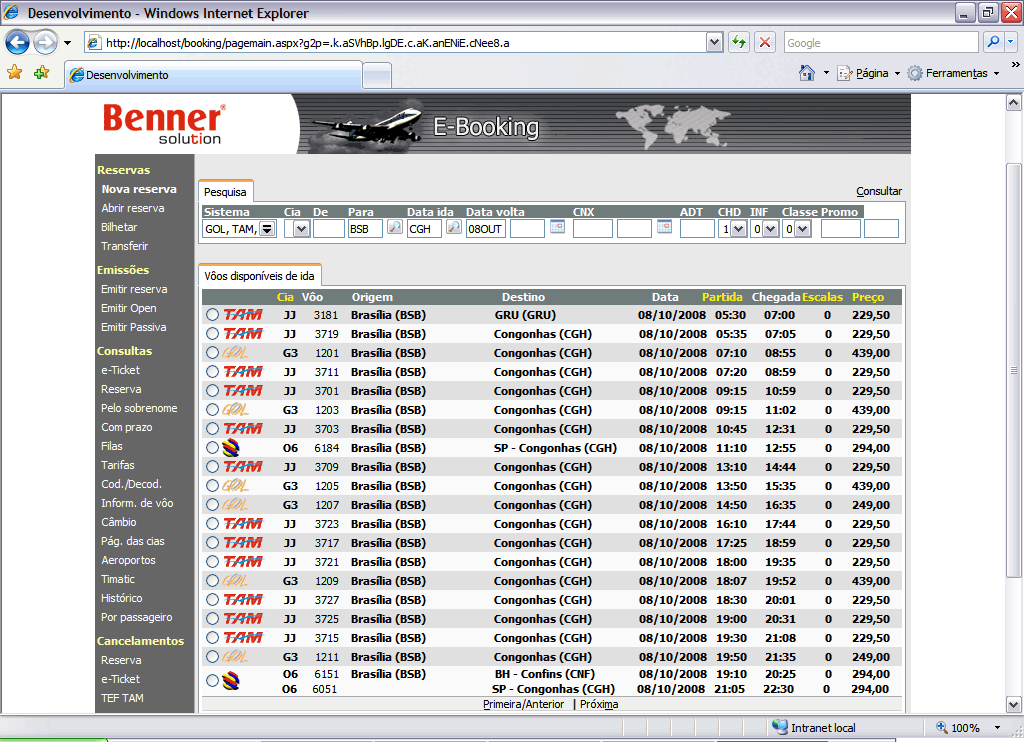Click the airline logo on flight 6151 row
This screenshot has height=742, width=1024.
pyautogui.click(x=231, y=681)
